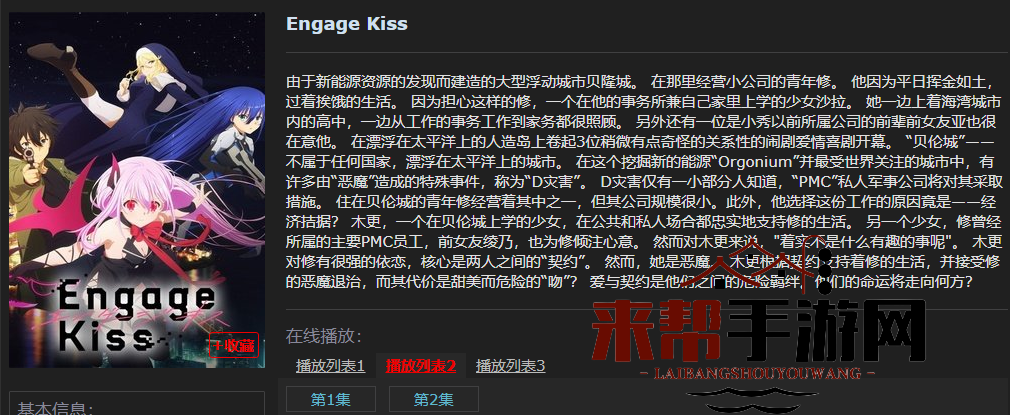The height and width of the screenshot is (415, 1010).
Task: Select the highlighted 播放列表2 tab
Action: pos(421,367)
